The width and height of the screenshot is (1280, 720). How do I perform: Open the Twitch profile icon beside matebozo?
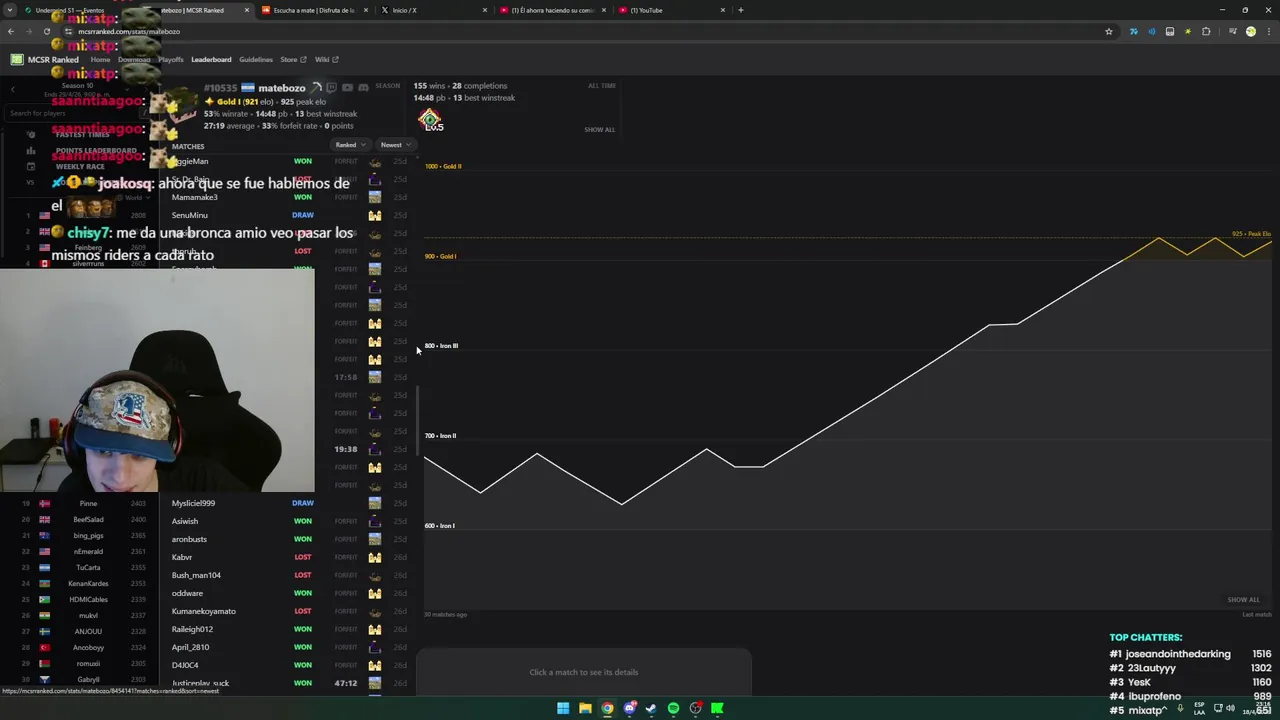coord(331,88)
